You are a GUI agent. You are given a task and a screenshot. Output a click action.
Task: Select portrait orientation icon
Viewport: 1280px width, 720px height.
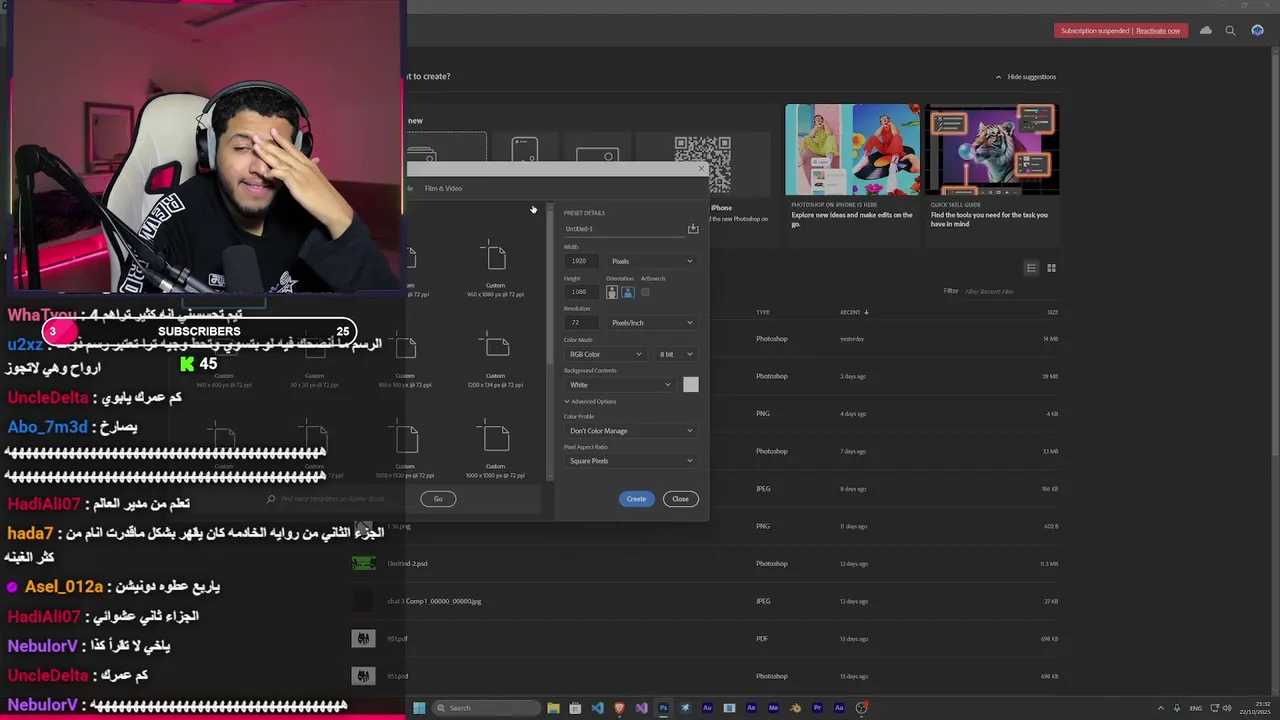(612, 292)
